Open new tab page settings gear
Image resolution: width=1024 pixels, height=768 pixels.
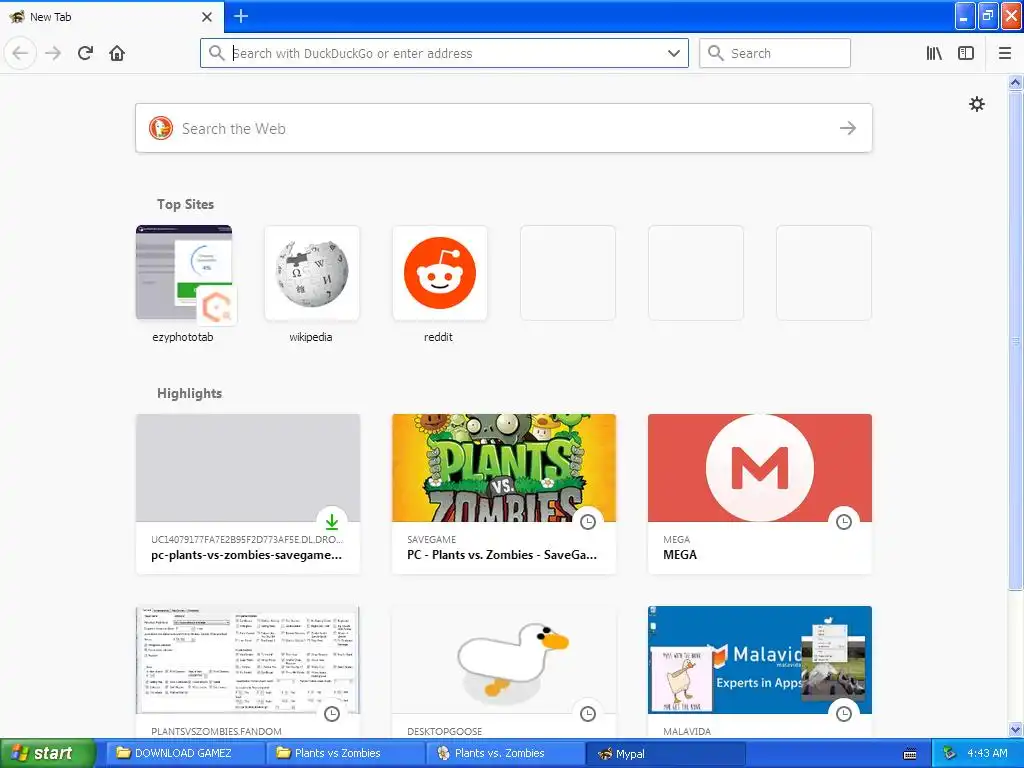coord(976,104)
